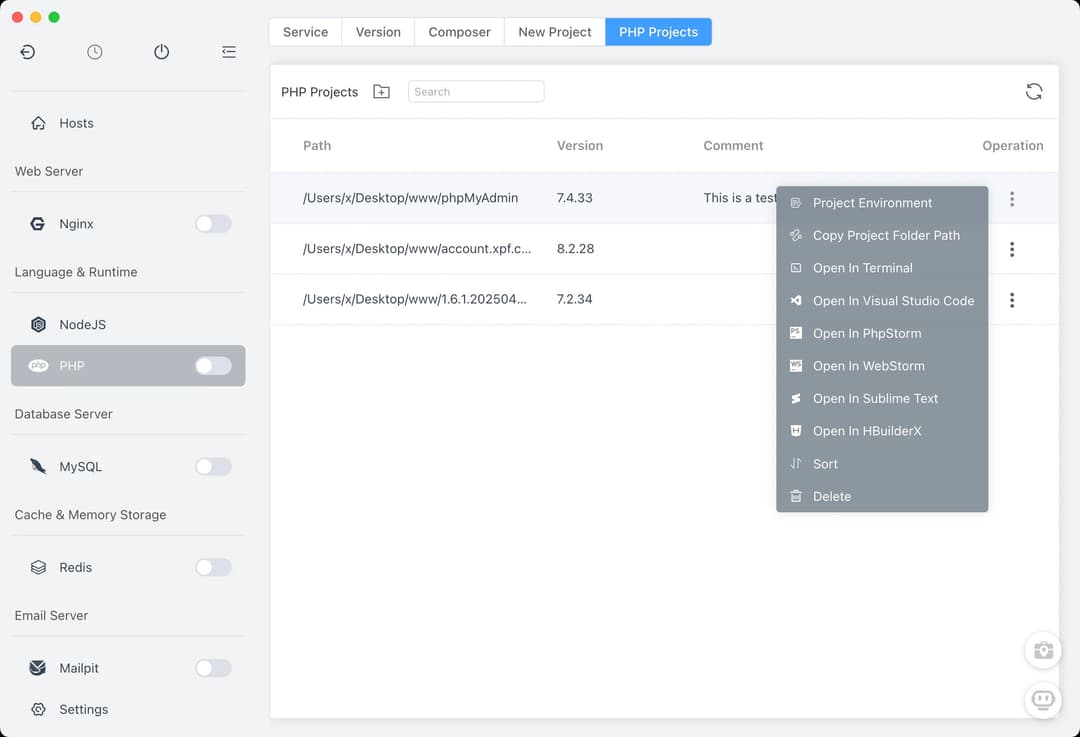Switch to the Service tab
Image resolution: width=1080 pixels, height=737 pixels.
[305, 32]
